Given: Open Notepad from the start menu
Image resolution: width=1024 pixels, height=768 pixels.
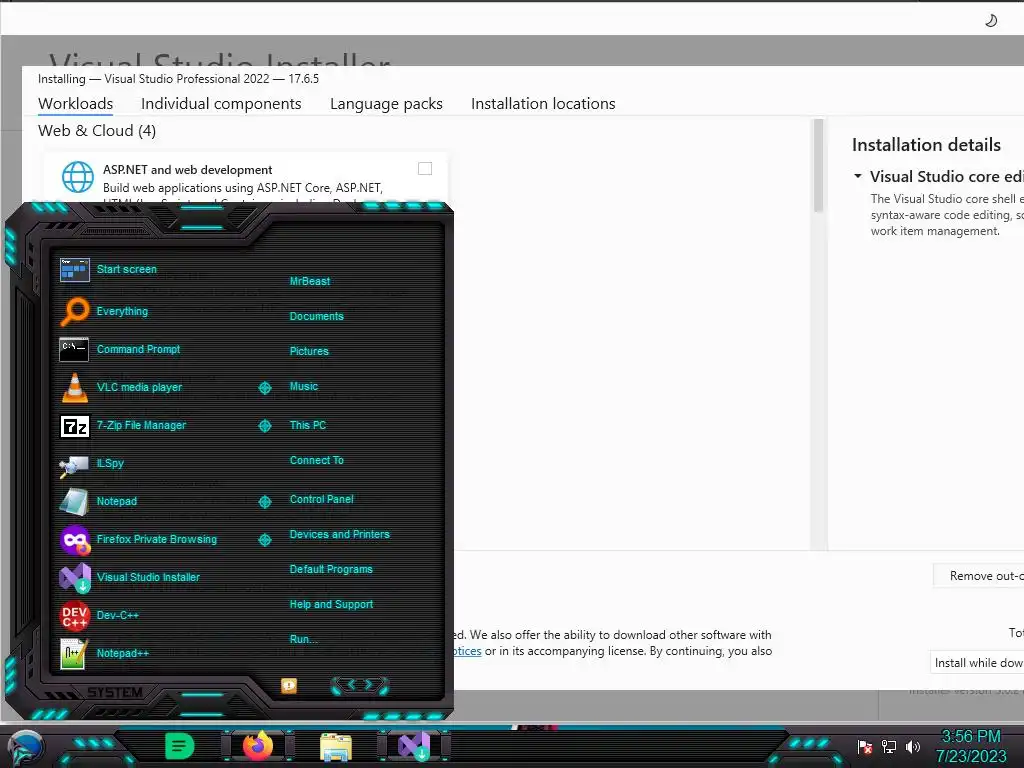Looking at the screenshot, I should (x=99, y=502).
